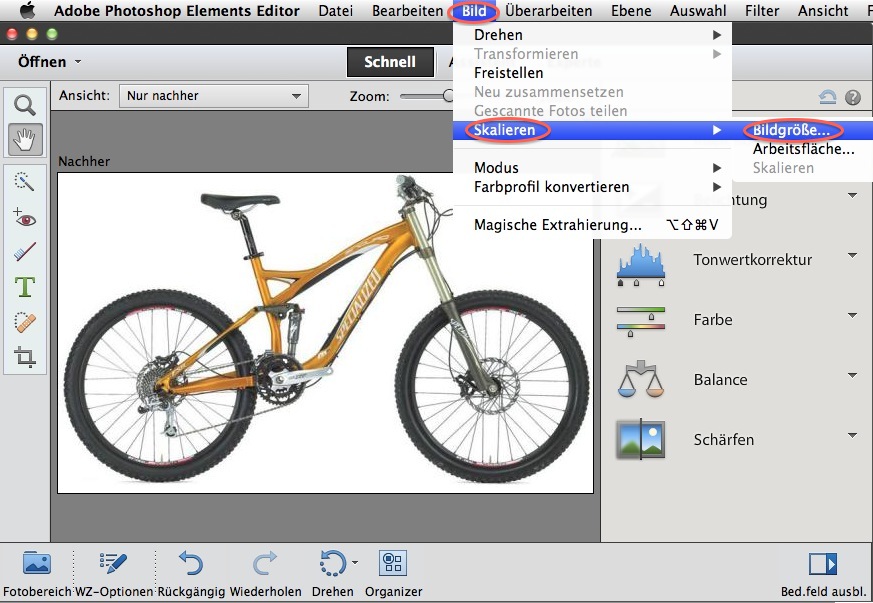Click the Adobe Photoshop Elements Editor app menu

pos(176,11)
